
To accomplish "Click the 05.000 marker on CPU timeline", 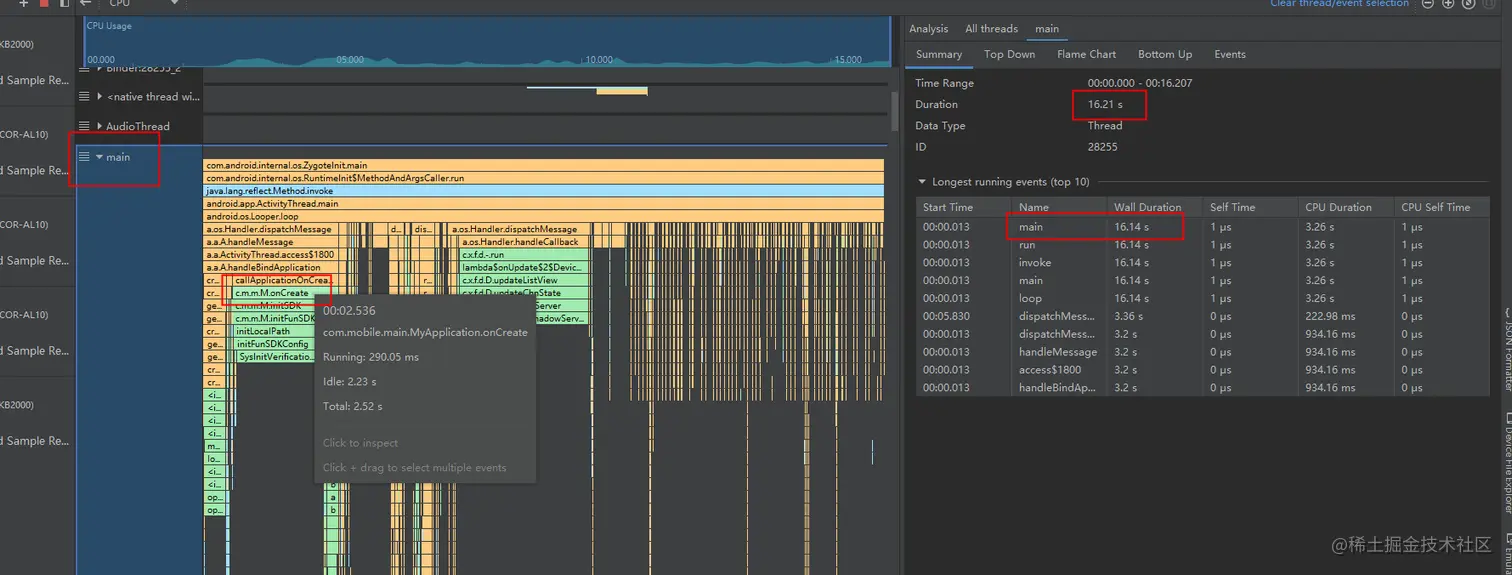I will click(350, 60).
